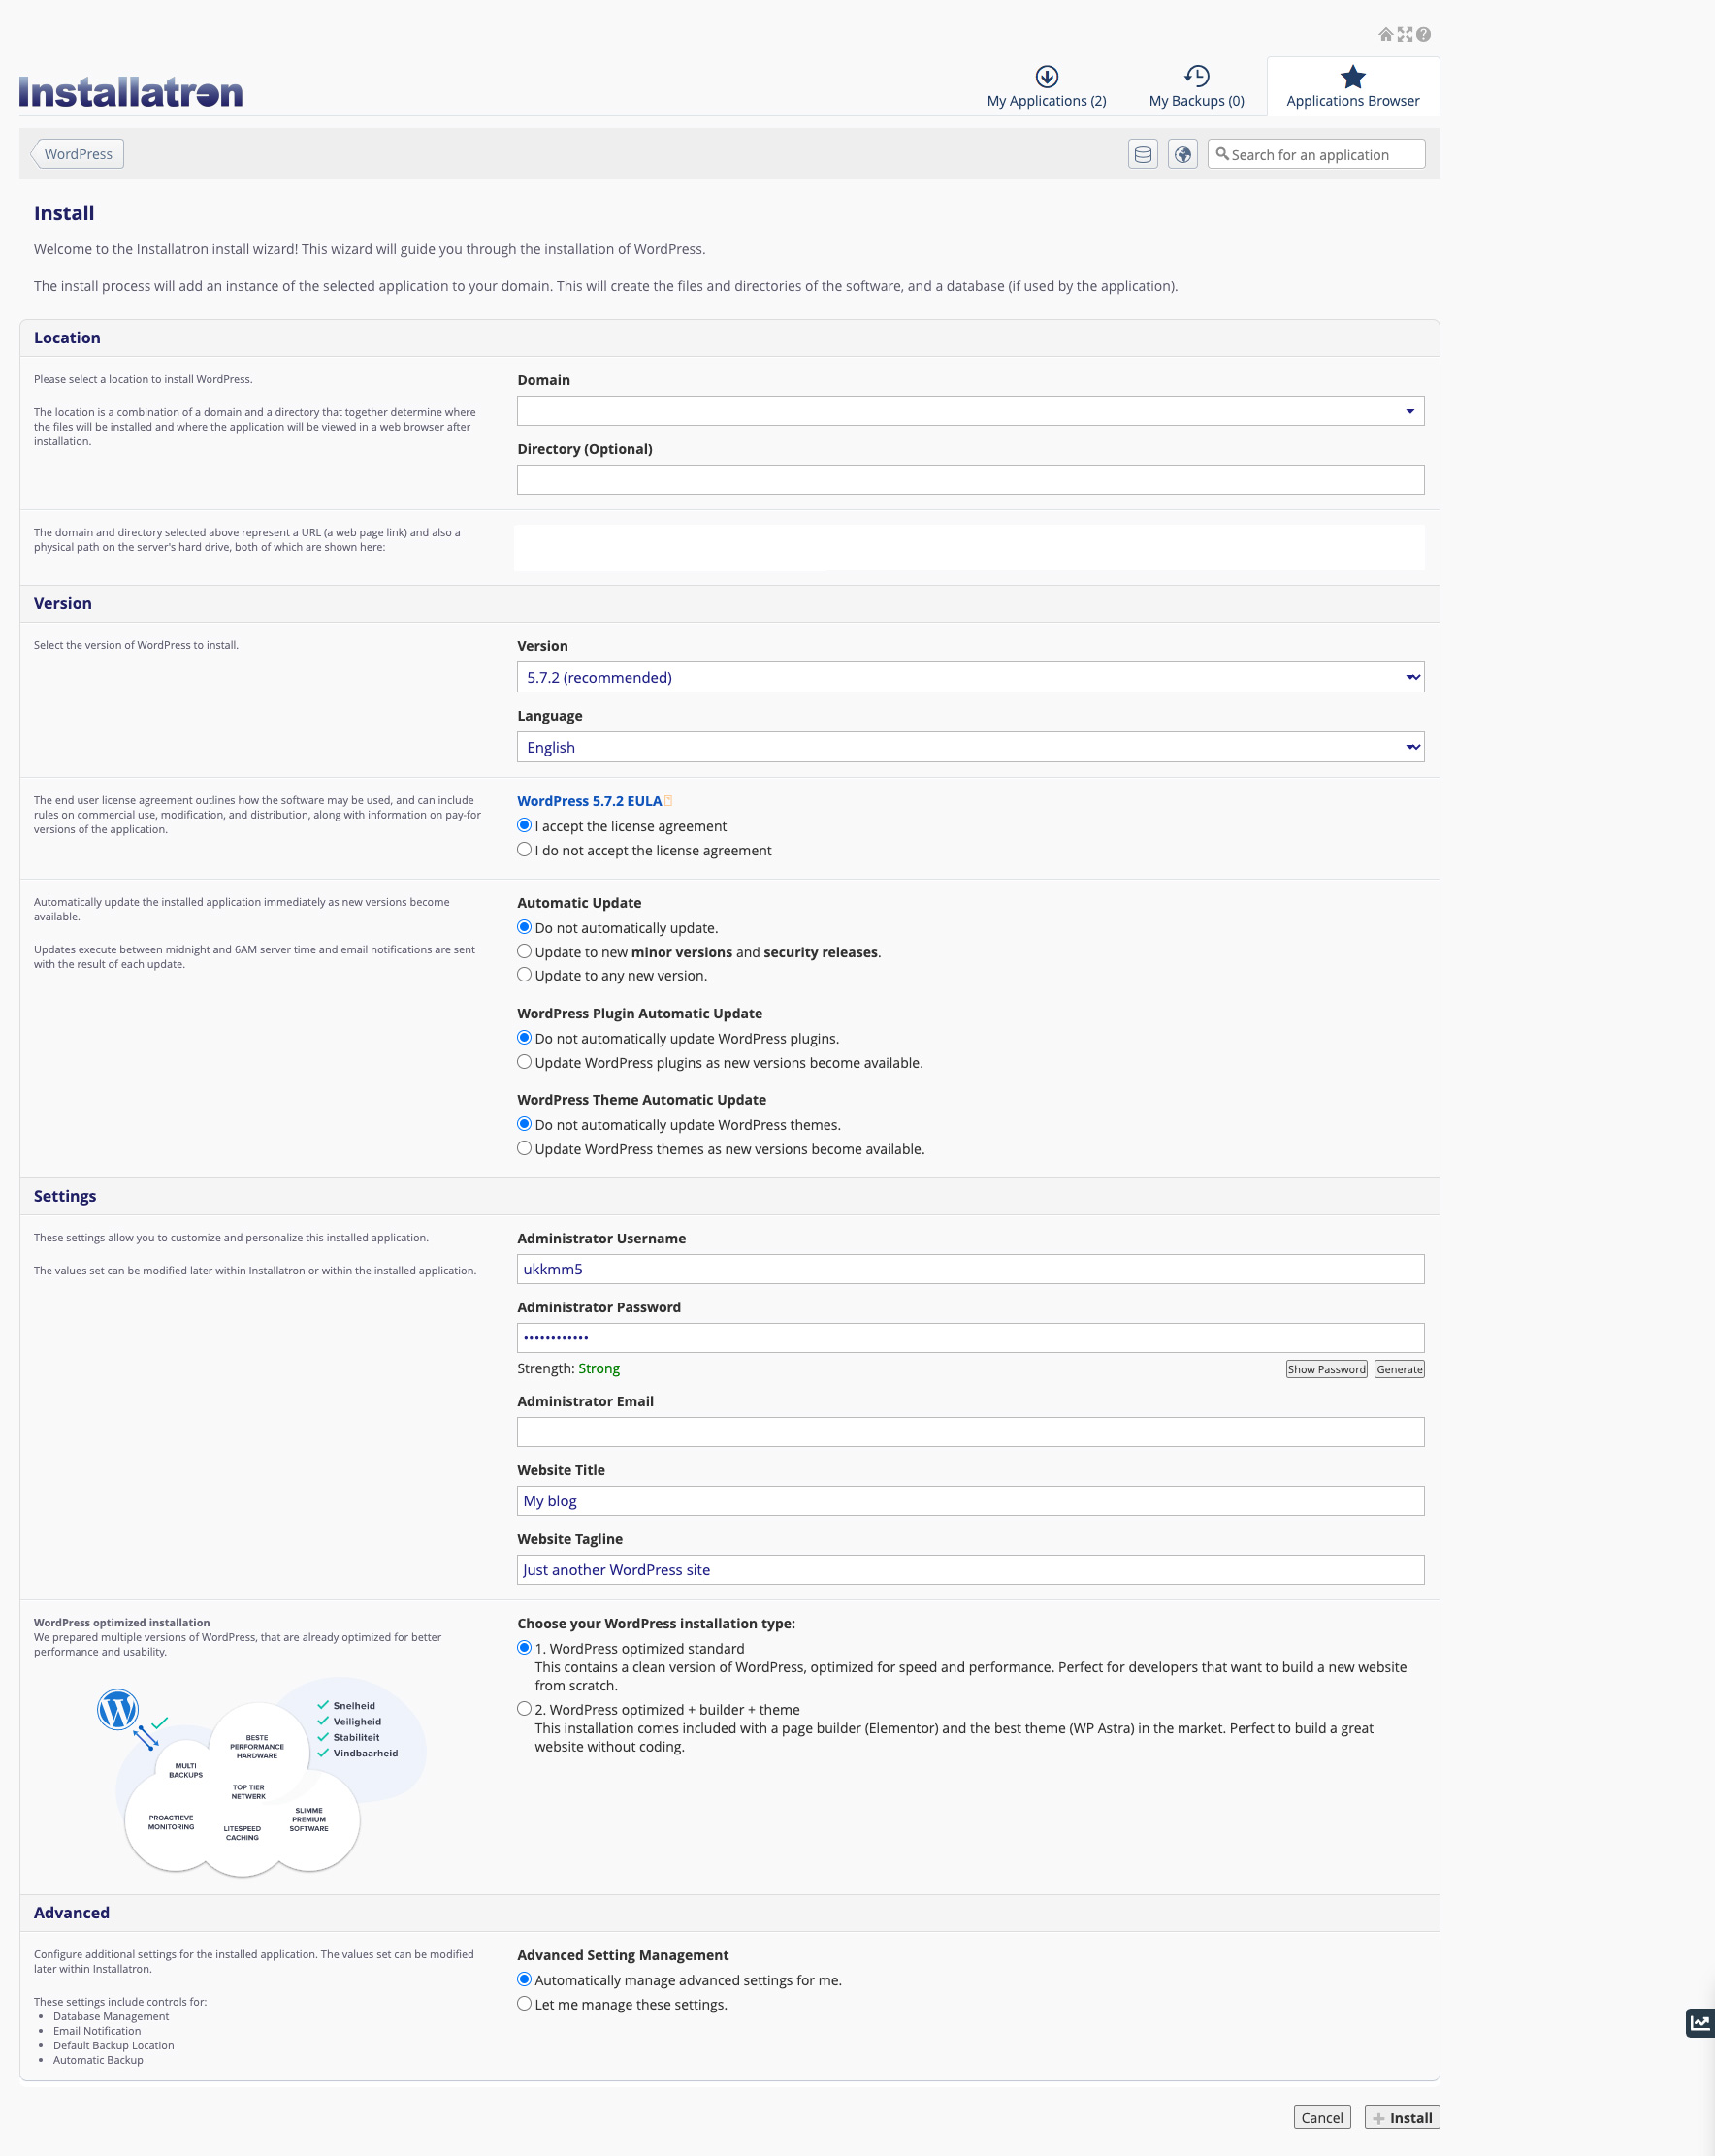Click the WordPress logo in the illustration
This screenshot has height=2156, width=1715.
118,1710
